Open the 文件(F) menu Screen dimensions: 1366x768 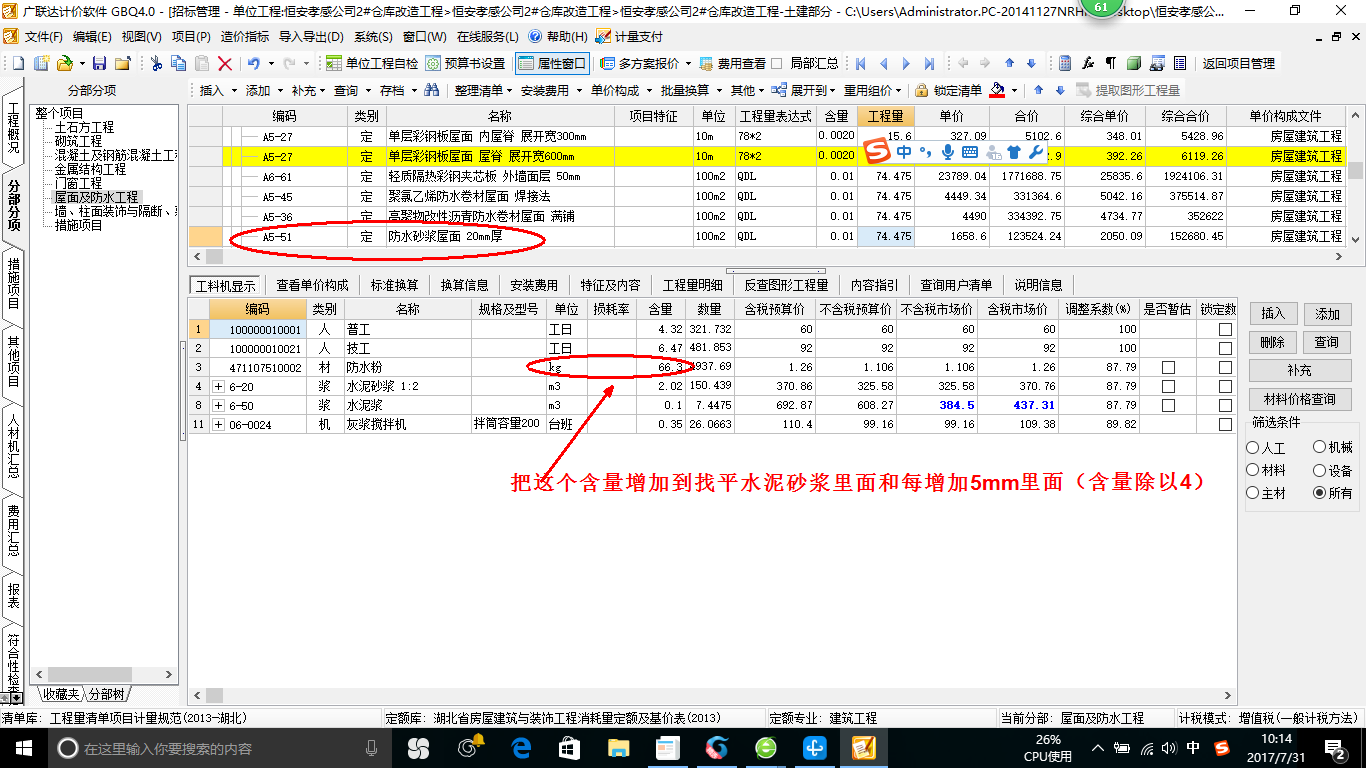(x=42, y=36)
